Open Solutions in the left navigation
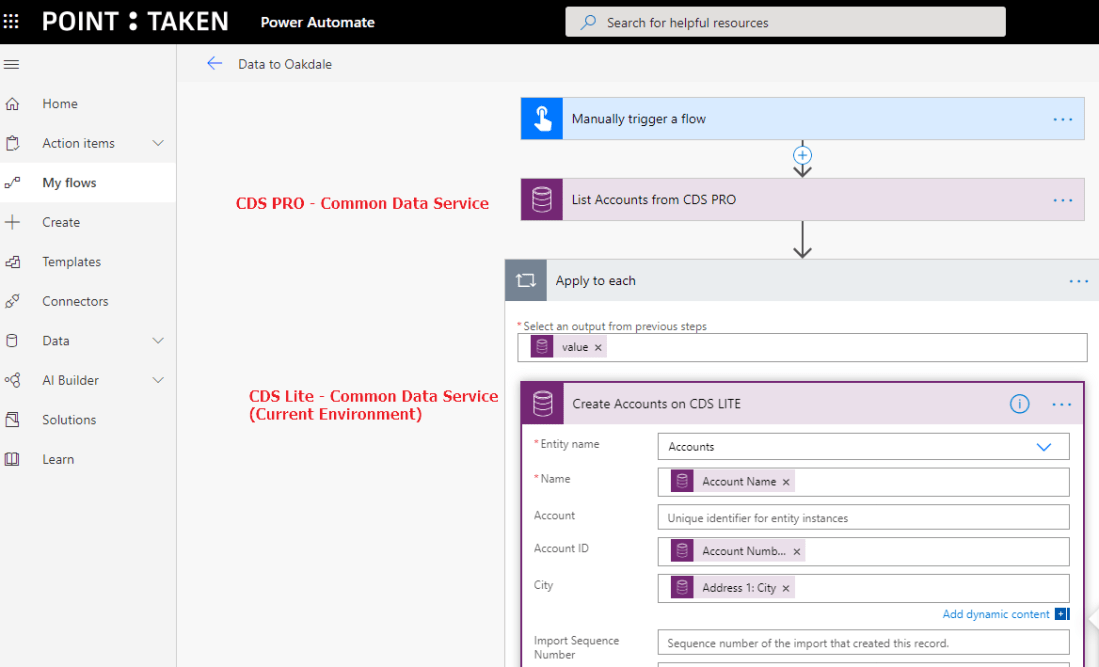 (69, 420)
